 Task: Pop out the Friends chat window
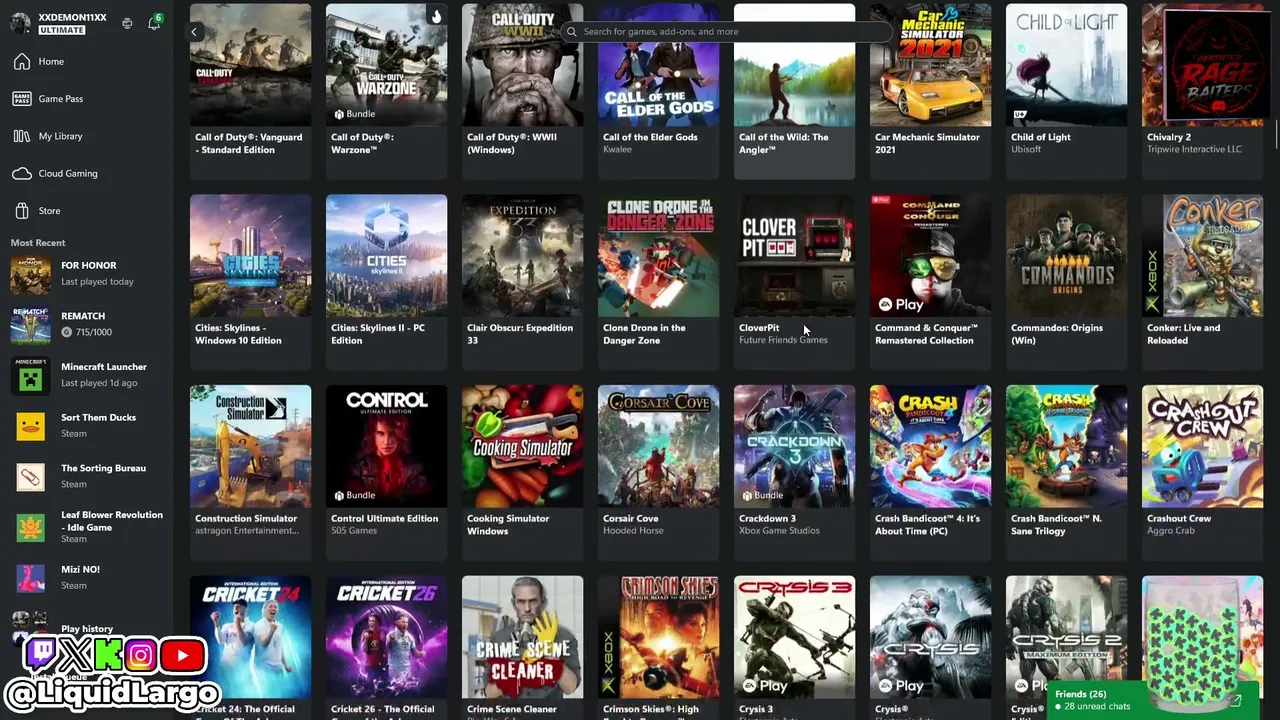tap(1236, 701)
